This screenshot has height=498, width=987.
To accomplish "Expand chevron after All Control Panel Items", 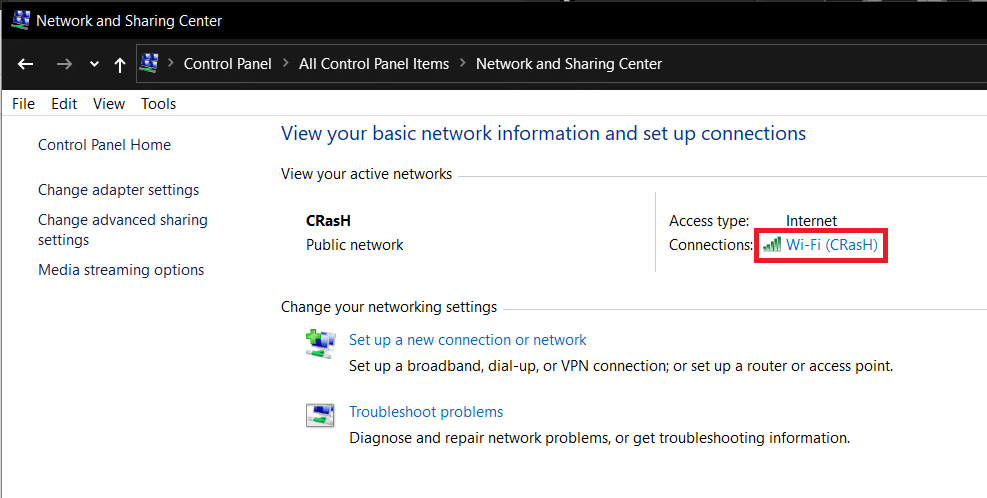I will (463, 63).
